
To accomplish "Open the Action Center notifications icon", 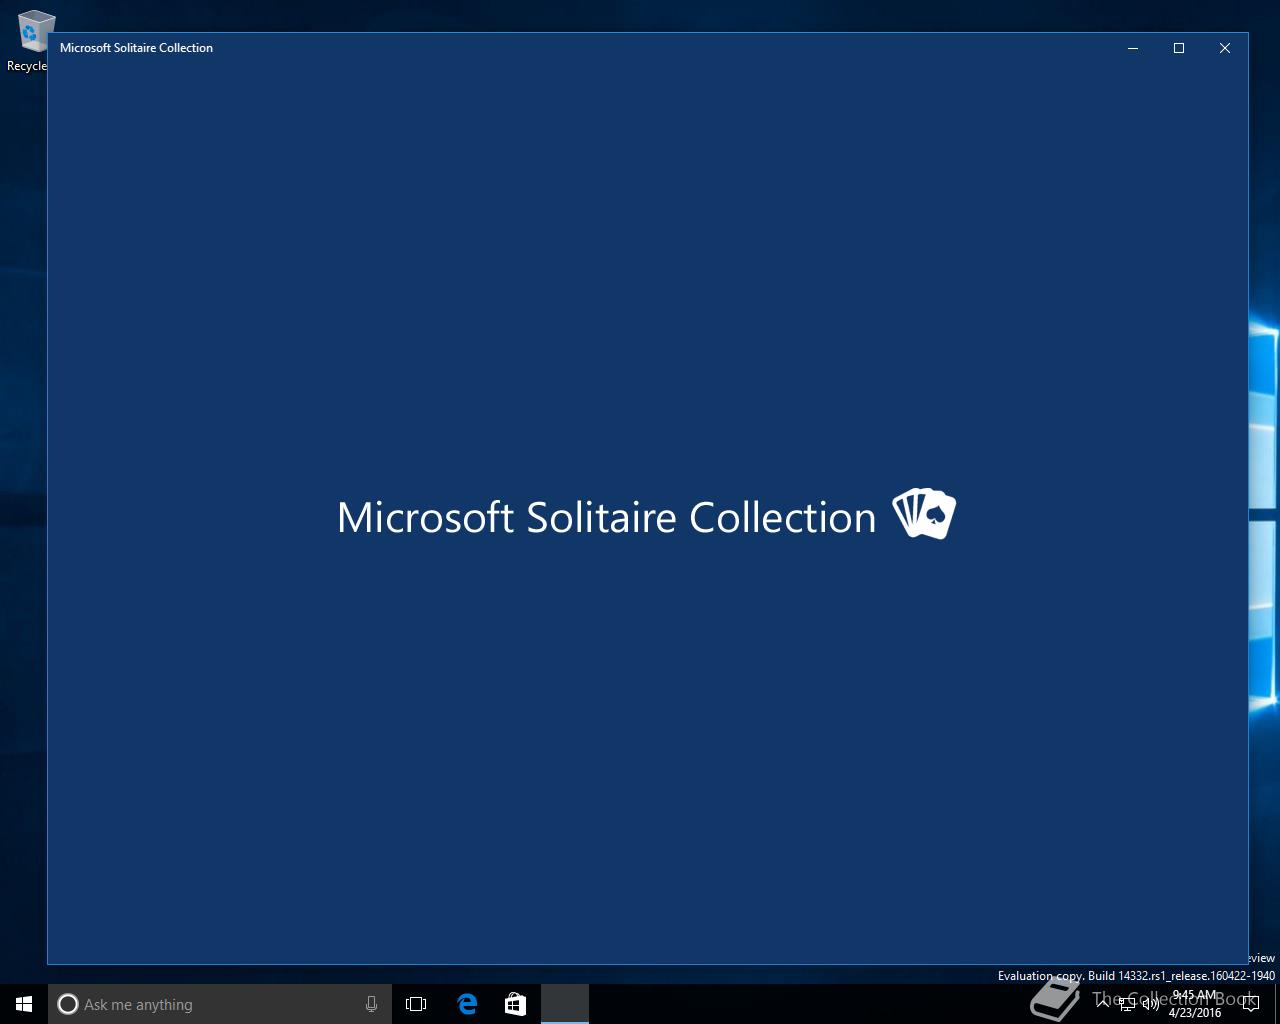I will coord(1251,1004).
